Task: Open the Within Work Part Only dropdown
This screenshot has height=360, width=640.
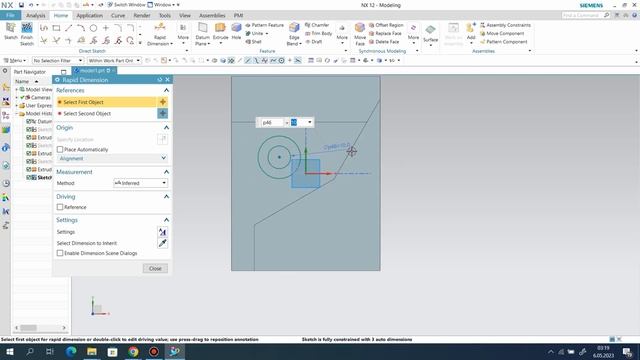Action: 114,60
